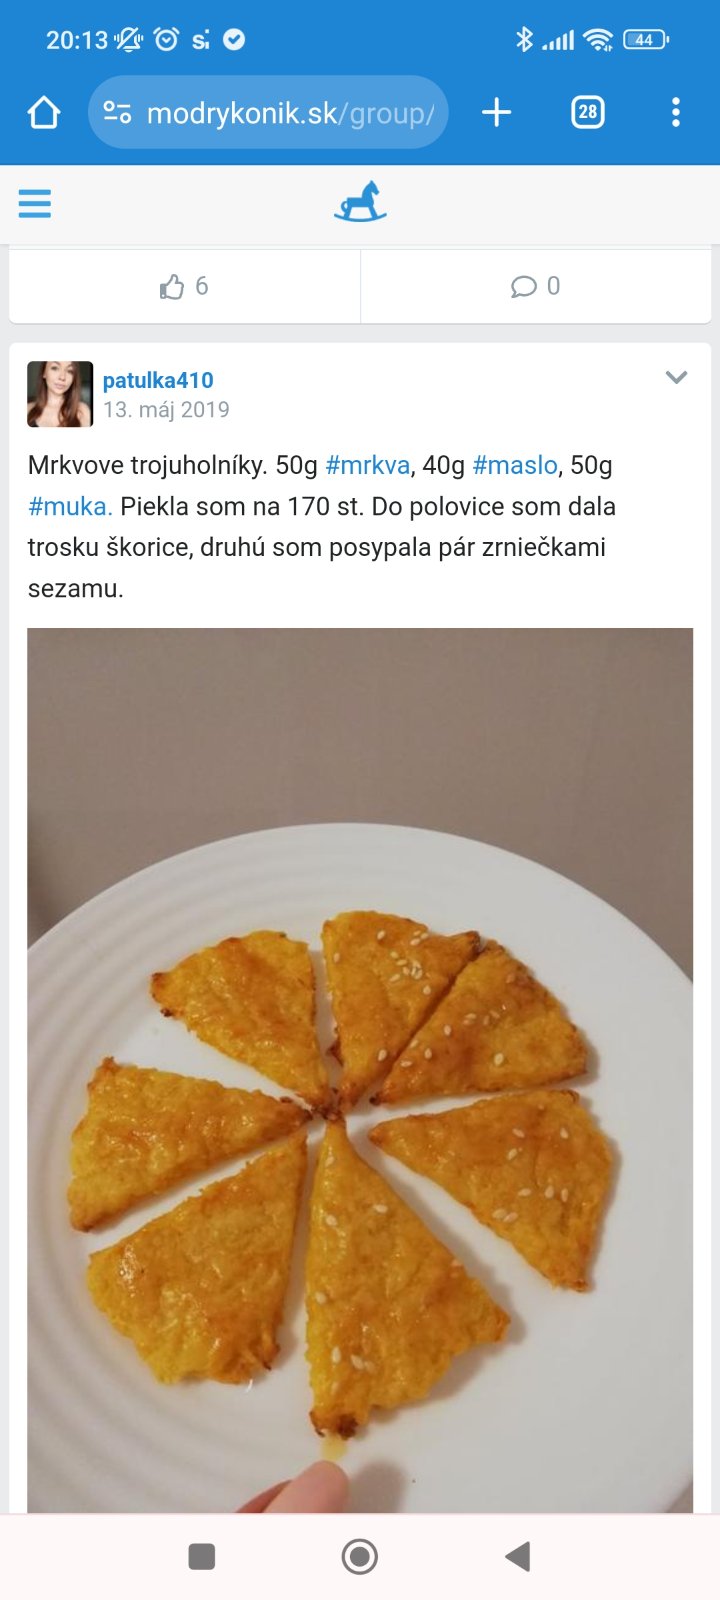This screenshot has width=720, height=1600.
Task: Open the patulka410 username link
Action: [158, 380]
